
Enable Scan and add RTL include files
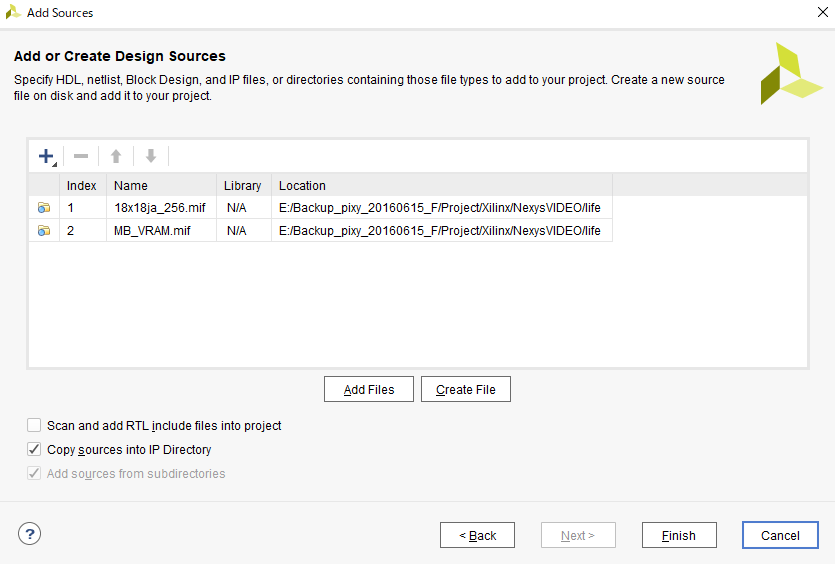point(34,425)
